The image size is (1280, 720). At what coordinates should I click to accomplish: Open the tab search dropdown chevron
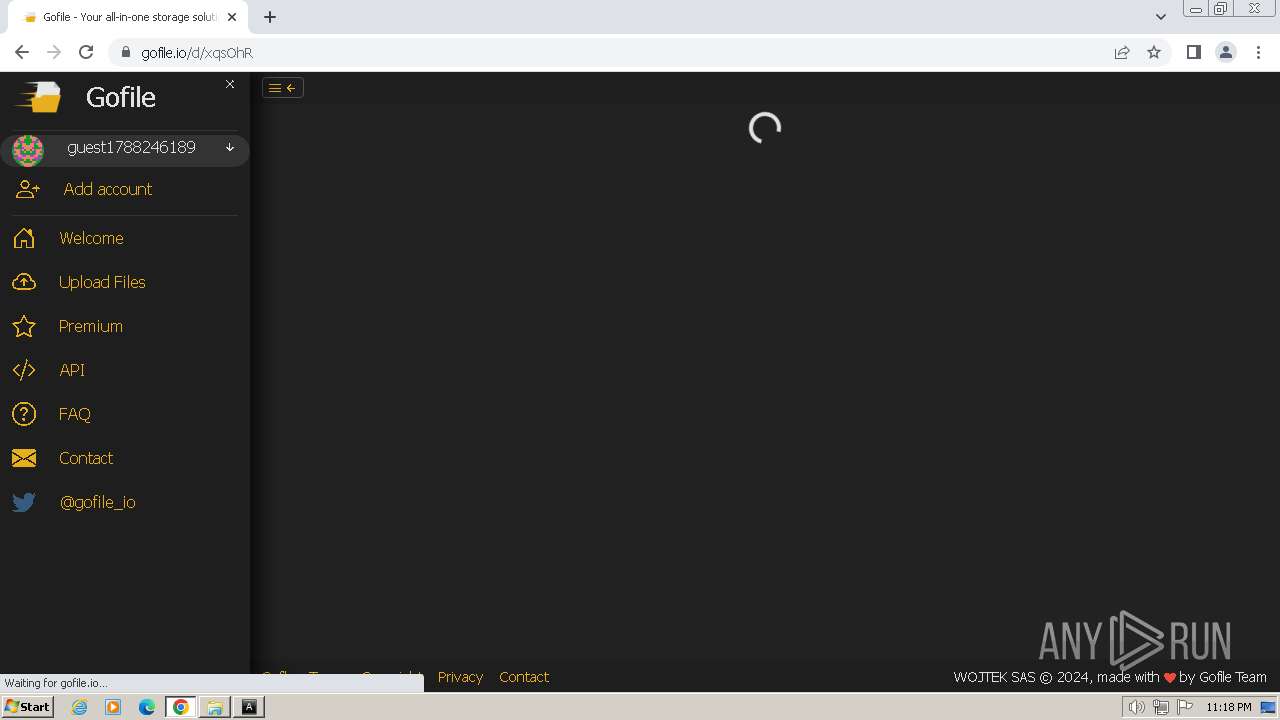1161,17
